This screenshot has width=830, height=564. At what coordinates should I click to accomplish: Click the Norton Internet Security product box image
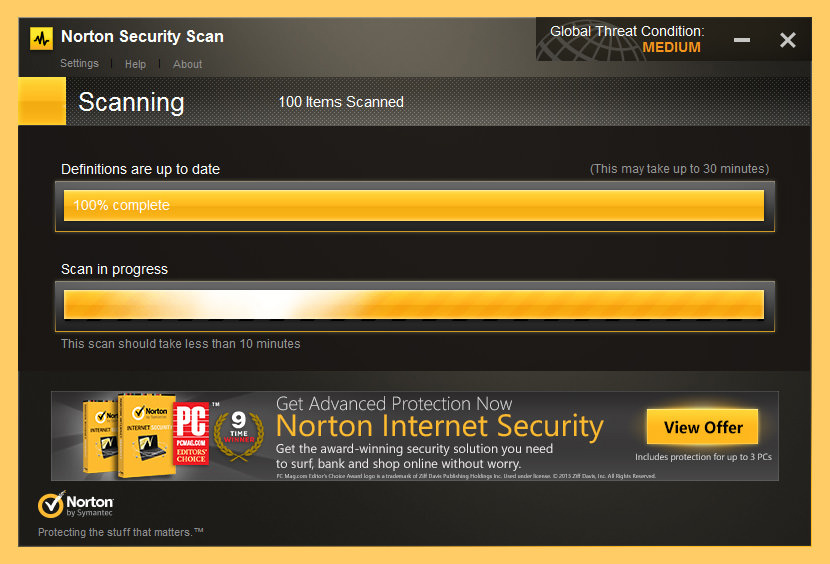pos(130,434)
